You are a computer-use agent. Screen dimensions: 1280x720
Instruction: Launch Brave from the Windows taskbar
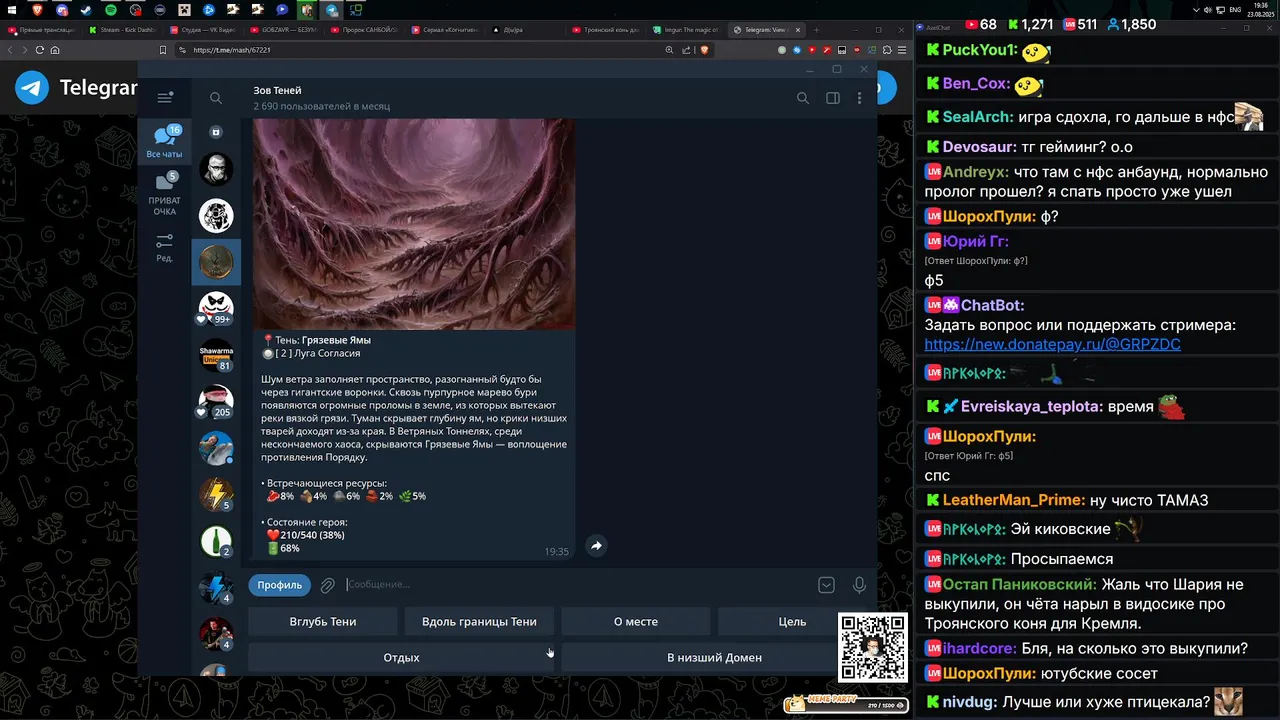click(37, 10)
